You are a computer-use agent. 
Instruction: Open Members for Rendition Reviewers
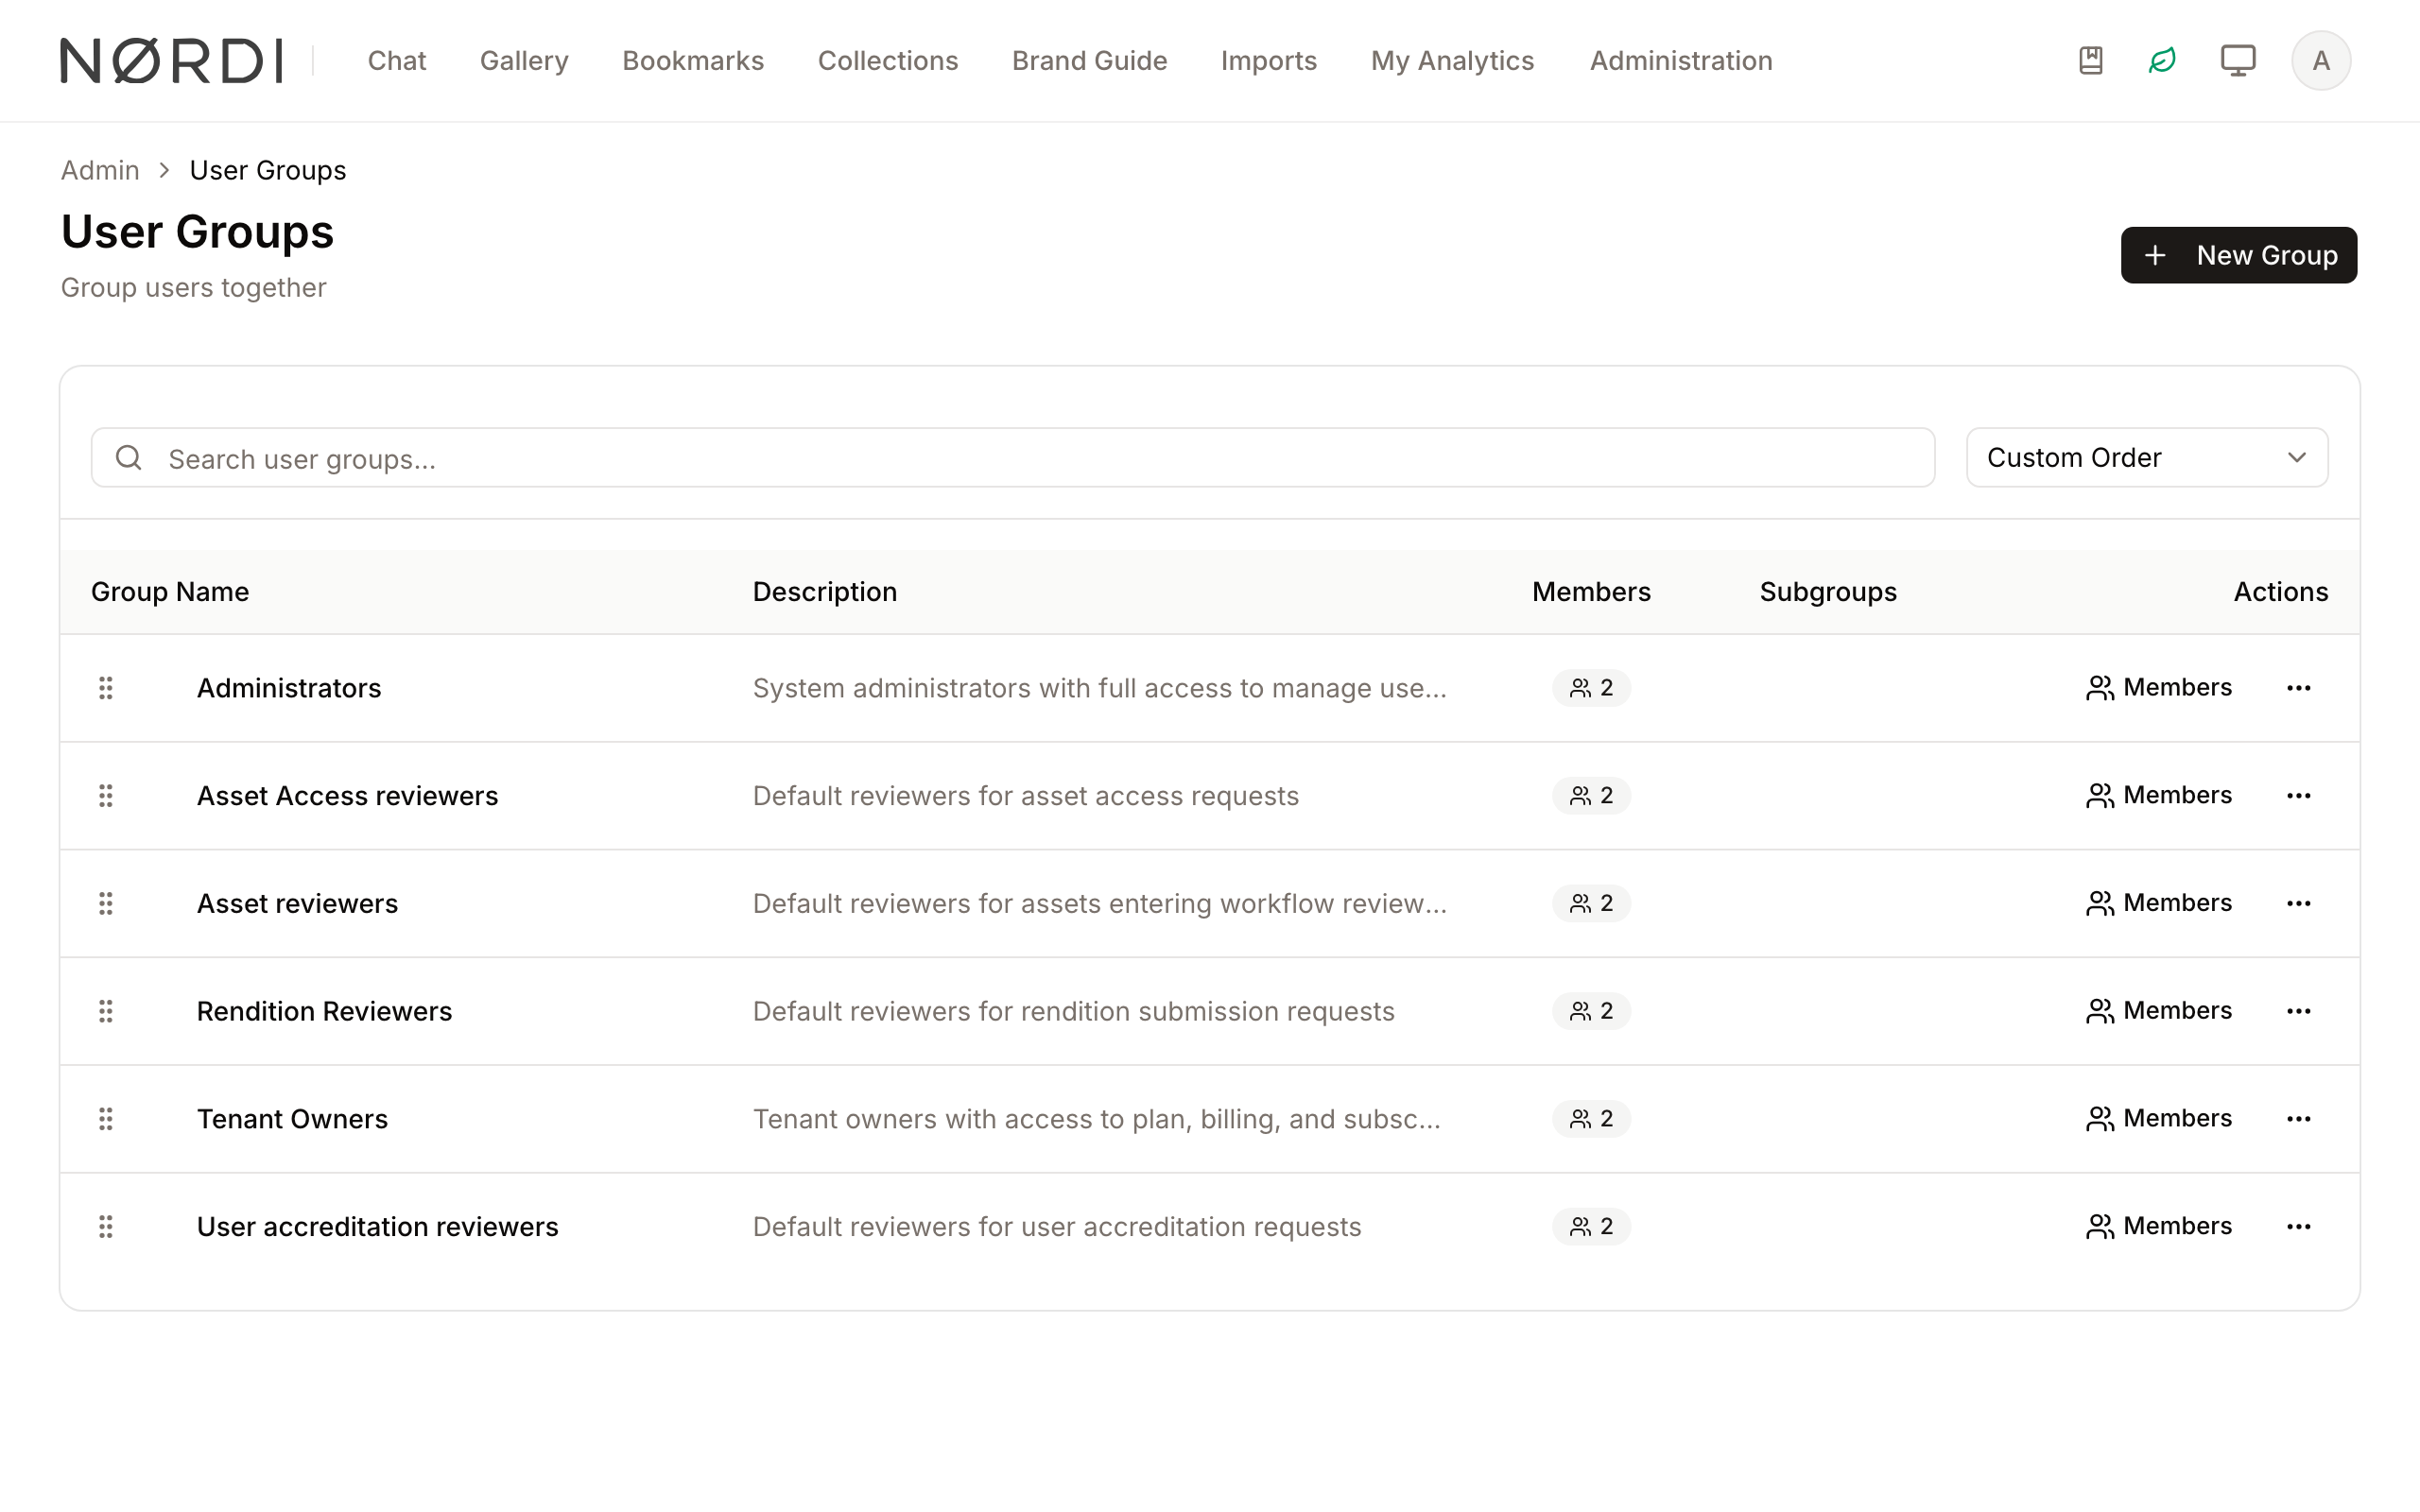click(x=2159, y=1011)
